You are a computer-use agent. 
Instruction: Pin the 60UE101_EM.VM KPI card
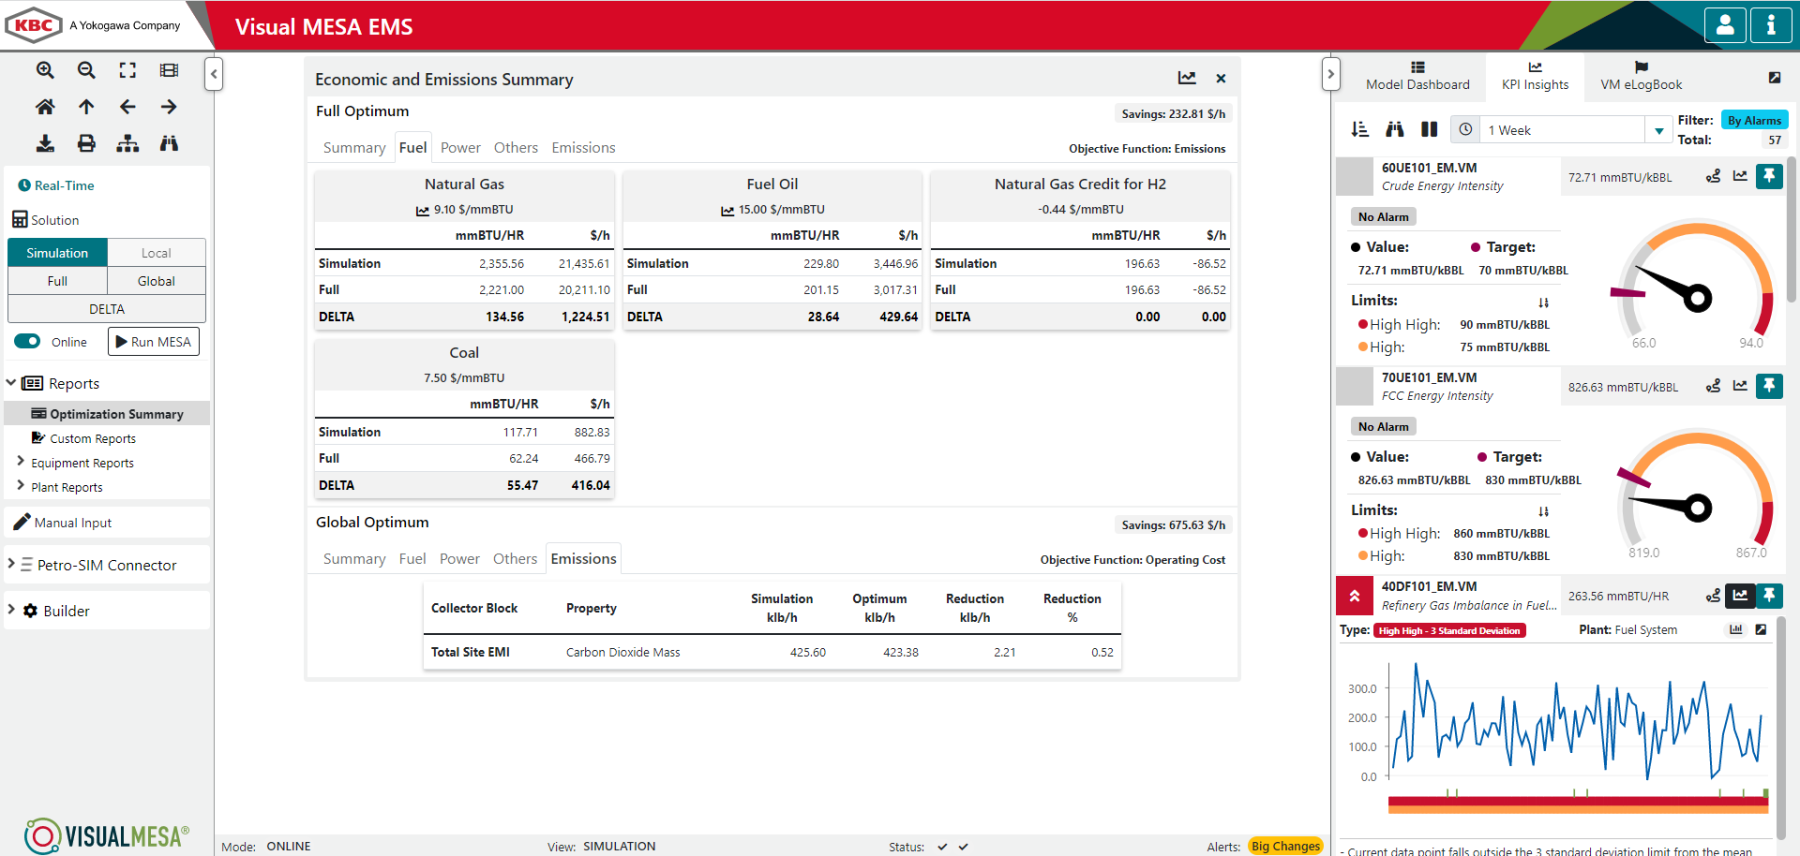pyautogui.click(x=1769, y=177)
